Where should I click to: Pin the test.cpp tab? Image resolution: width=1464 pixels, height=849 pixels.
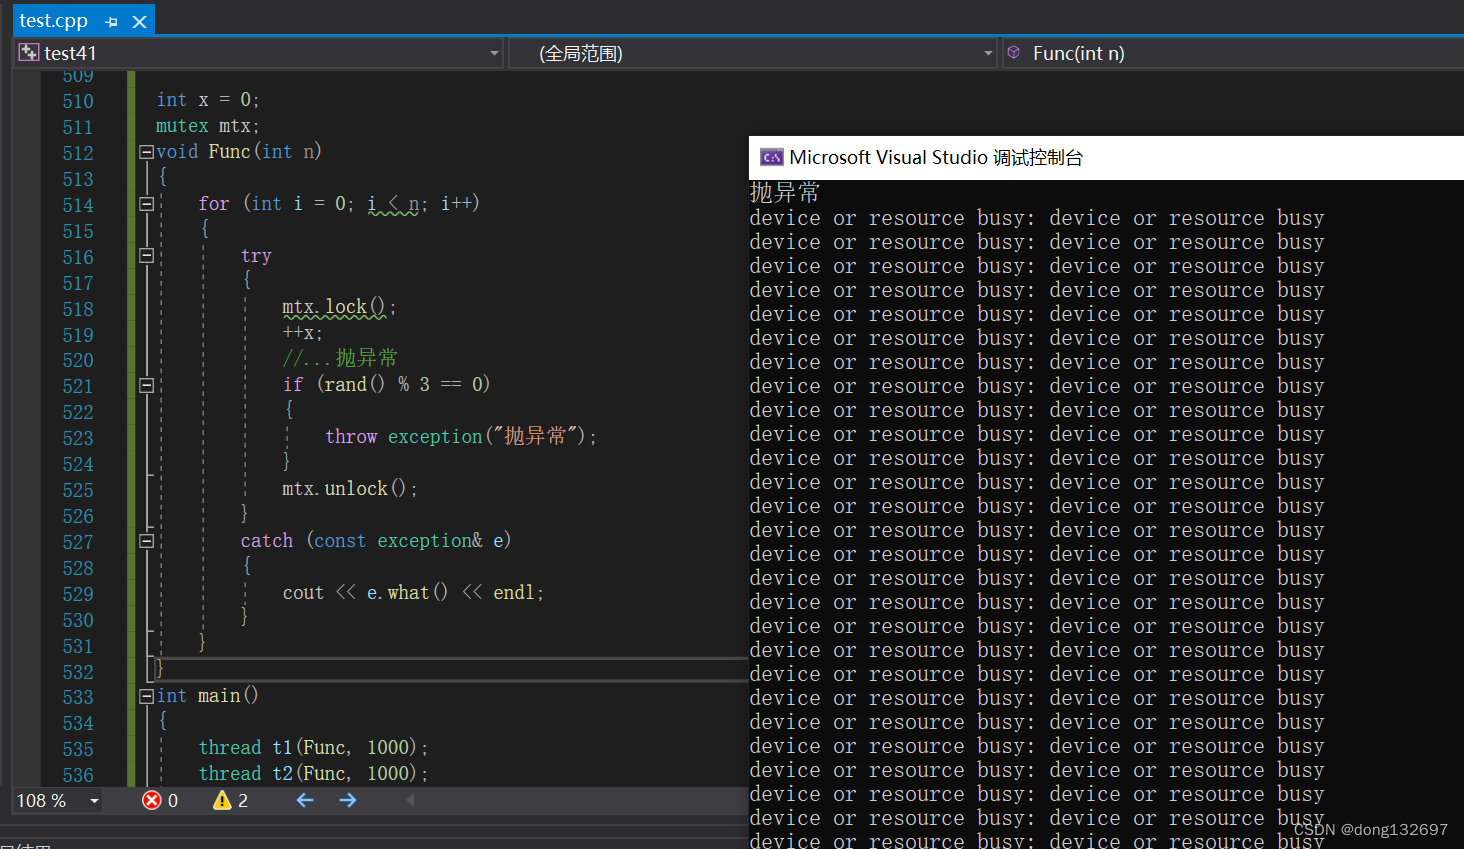coord(111,21)
